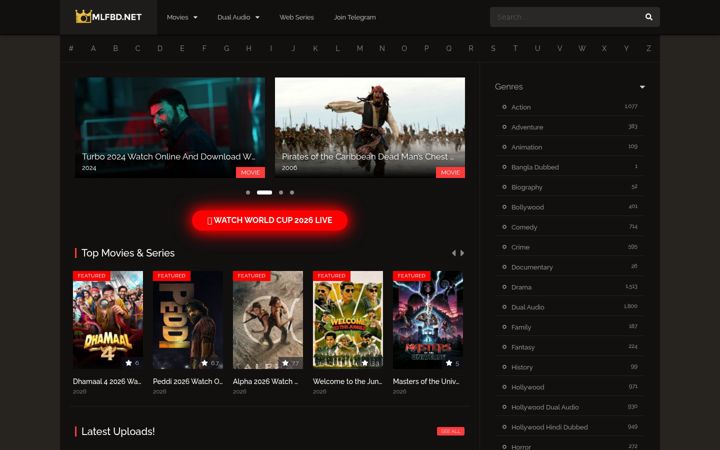
Task: Filter titles starting with letter M
Action: pyautogui.click(x=360, y=48)
